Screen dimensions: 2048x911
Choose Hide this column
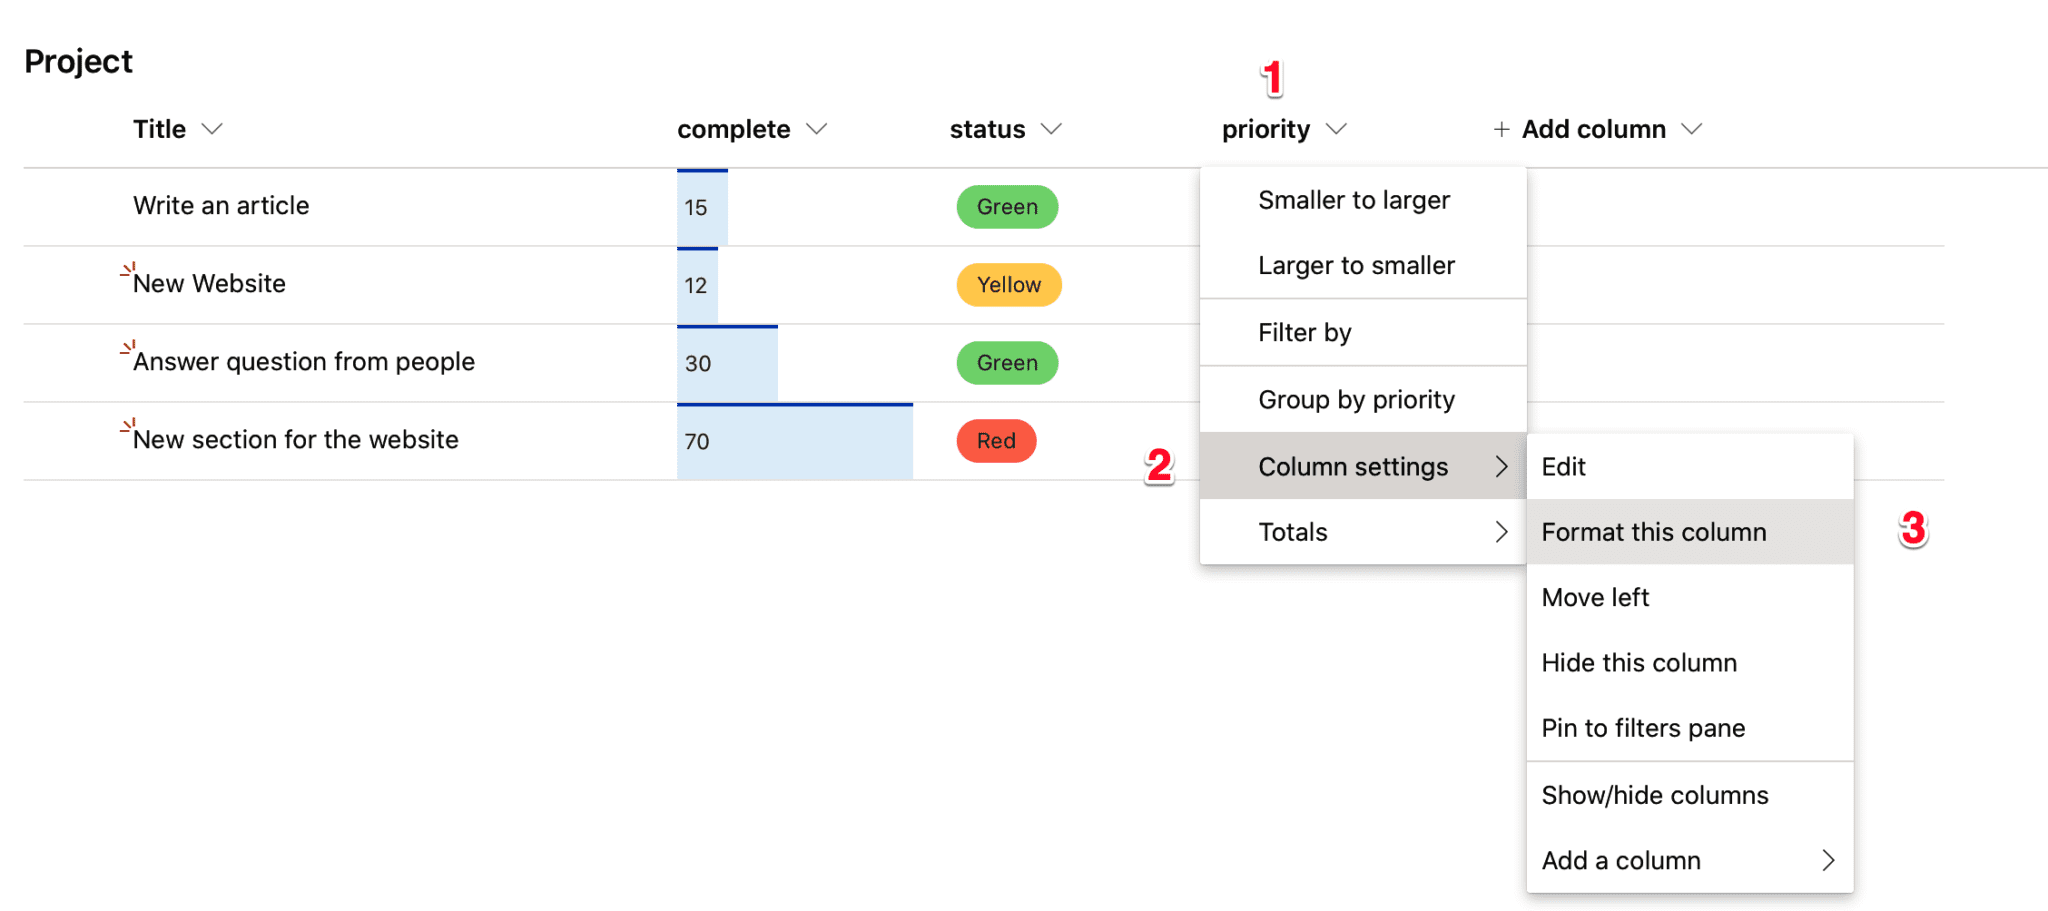click(1639, 662)
